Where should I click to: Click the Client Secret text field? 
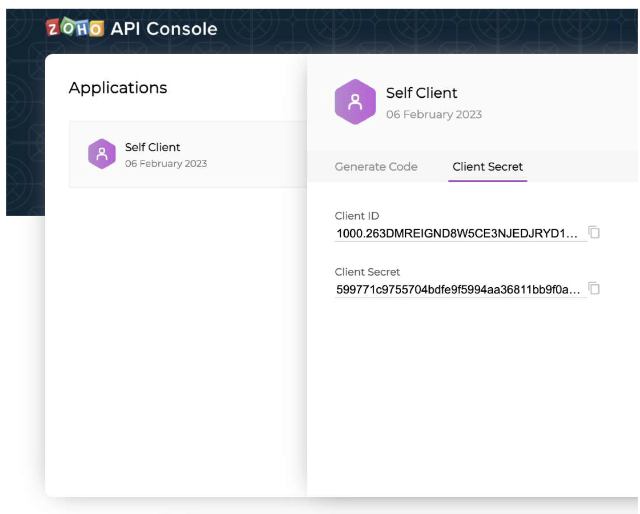[460, 289]
